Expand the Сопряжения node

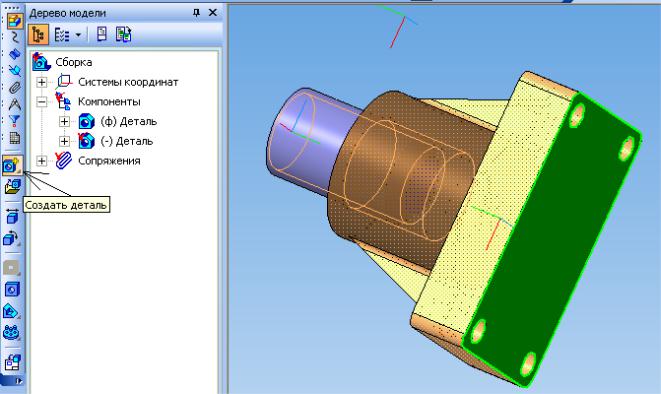coord(41,161)
